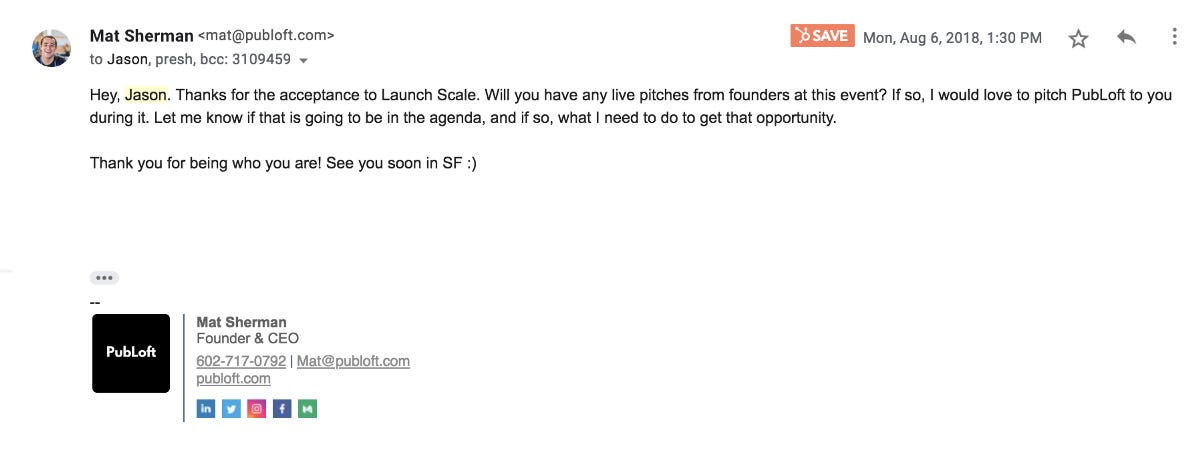
Task: Star this email from Mat Sherman
Action: tap(1078, 38)
